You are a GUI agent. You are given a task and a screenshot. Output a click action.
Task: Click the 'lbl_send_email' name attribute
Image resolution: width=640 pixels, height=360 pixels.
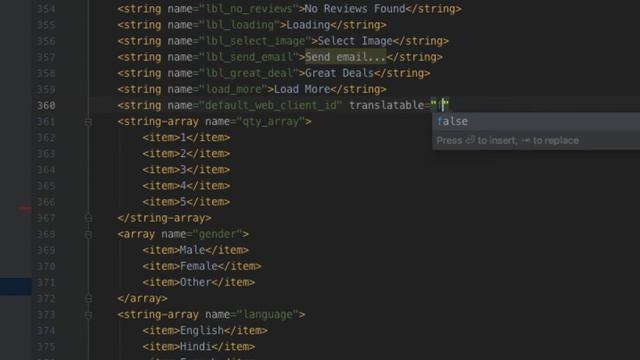(249, 57)
